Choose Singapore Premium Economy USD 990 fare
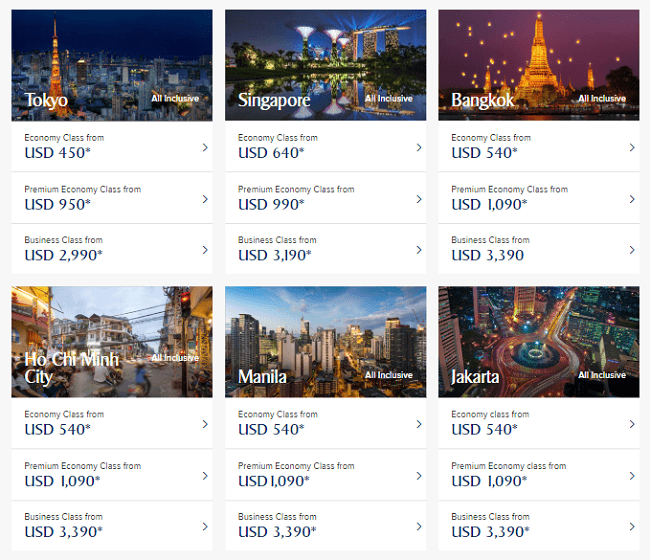This screenshot has height=560, width=650. 325,198
